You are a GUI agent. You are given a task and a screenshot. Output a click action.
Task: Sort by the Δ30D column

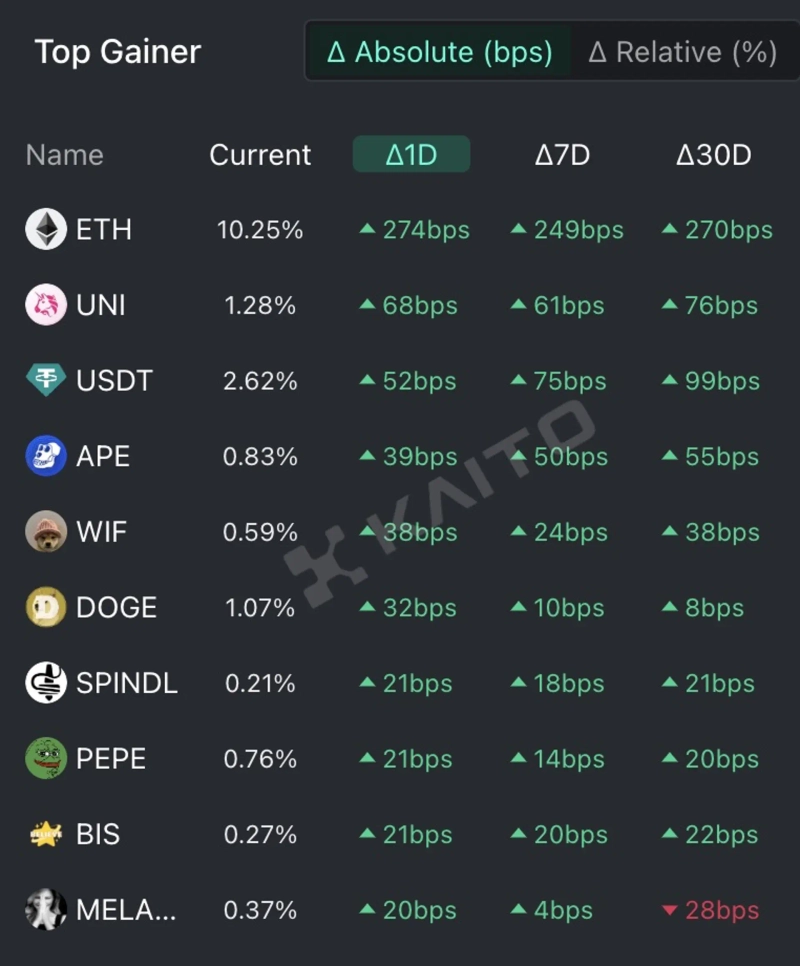tap(713, 155)
